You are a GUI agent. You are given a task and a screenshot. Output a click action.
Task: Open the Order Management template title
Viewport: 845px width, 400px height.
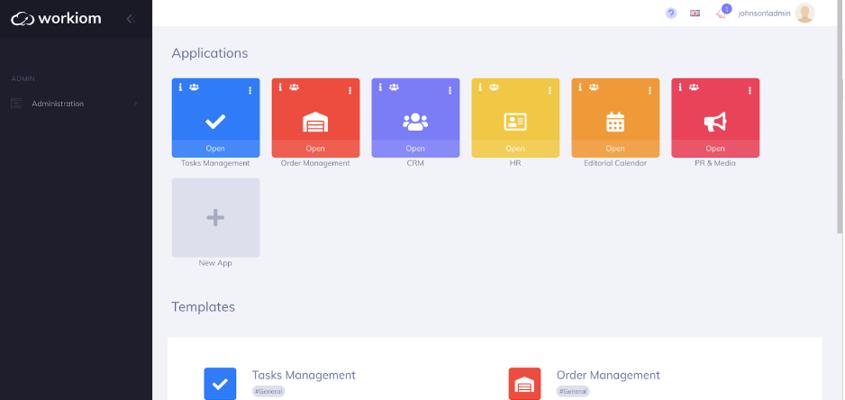[608, 375]
